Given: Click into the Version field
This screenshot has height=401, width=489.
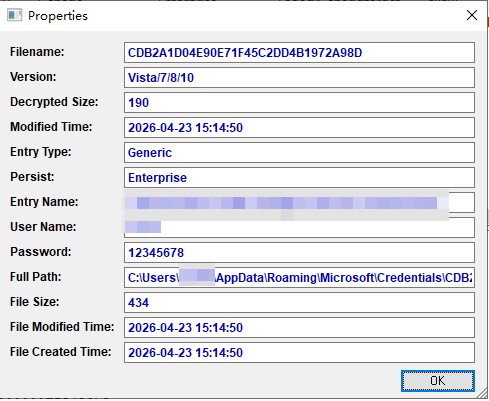Looking at the screenshot, I should 299,77.
